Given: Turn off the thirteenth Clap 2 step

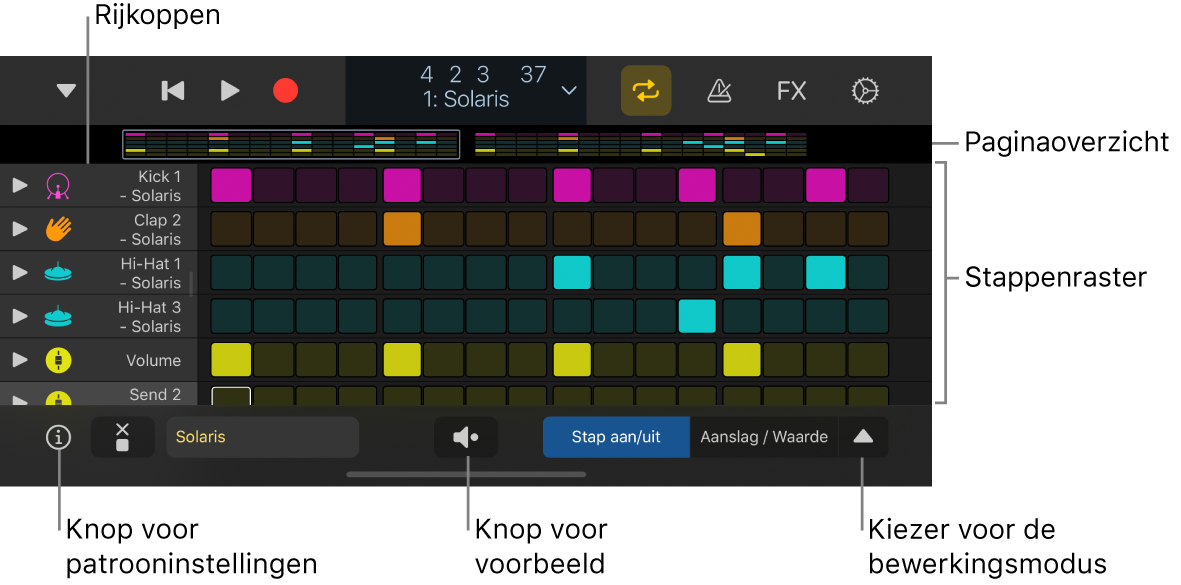Looking at the screenshot, I should [x=742, y=229].
